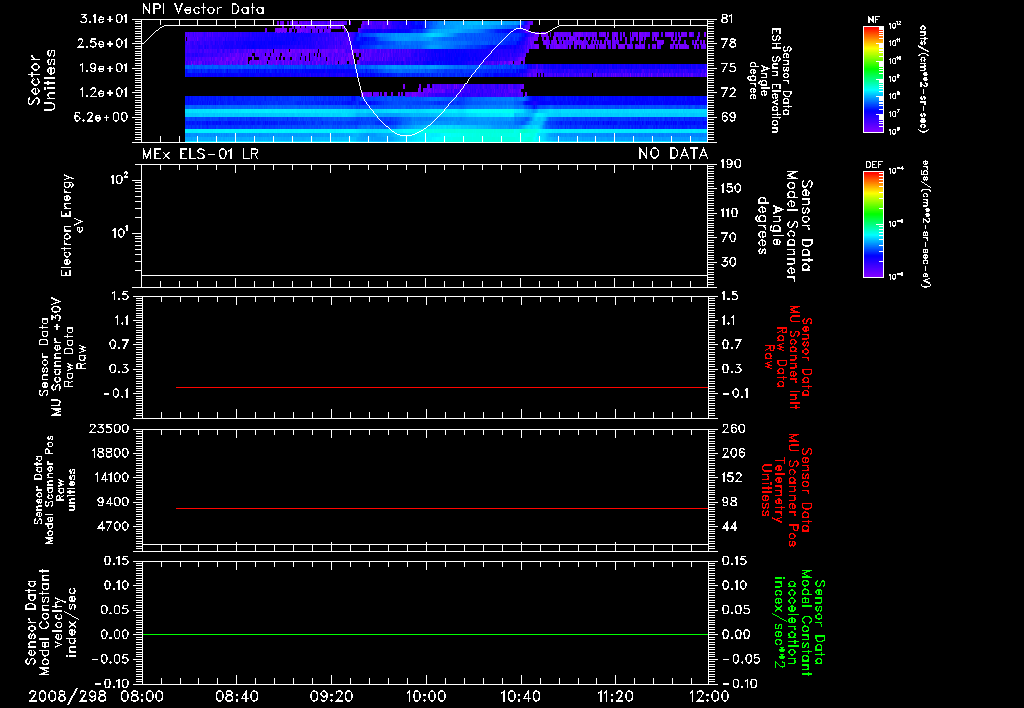The width and height of the screenshot is (1024, 708).
Task: Click the white sun elevation curve minimum
Action: pos(406,135)
